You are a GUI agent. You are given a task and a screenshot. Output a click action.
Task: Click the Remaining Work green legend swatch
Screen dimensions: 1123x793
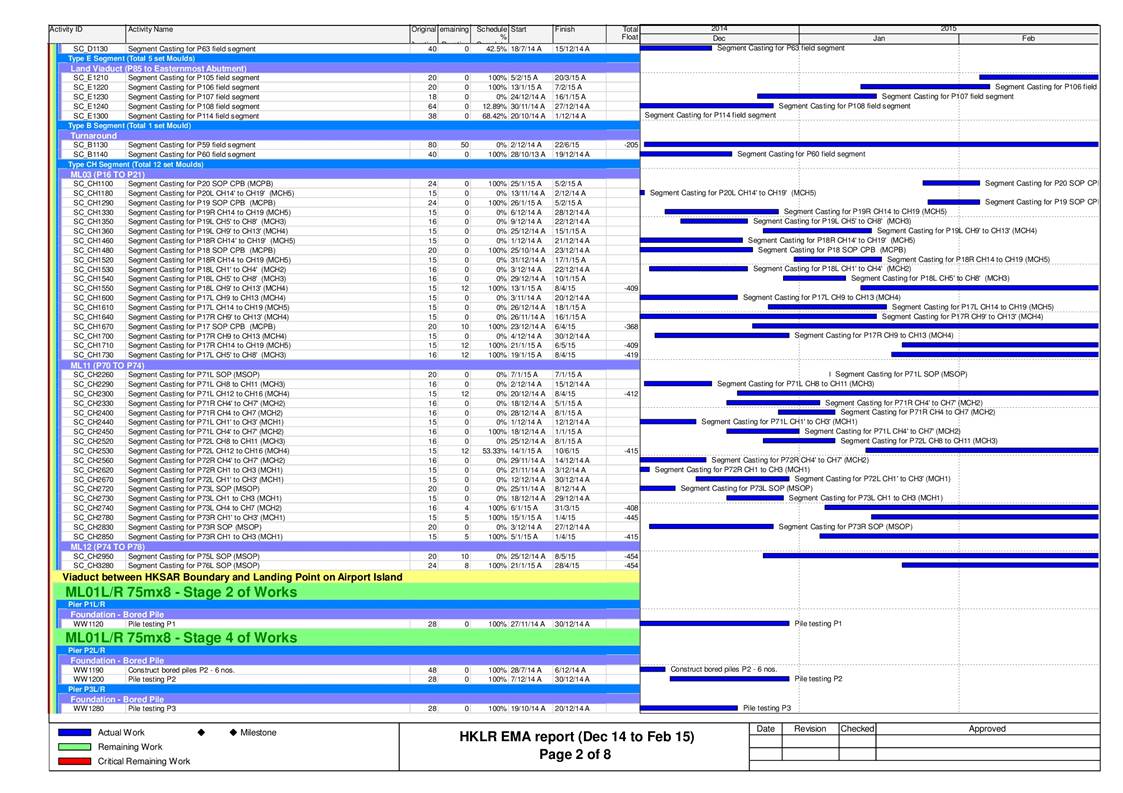pos(73,747)
